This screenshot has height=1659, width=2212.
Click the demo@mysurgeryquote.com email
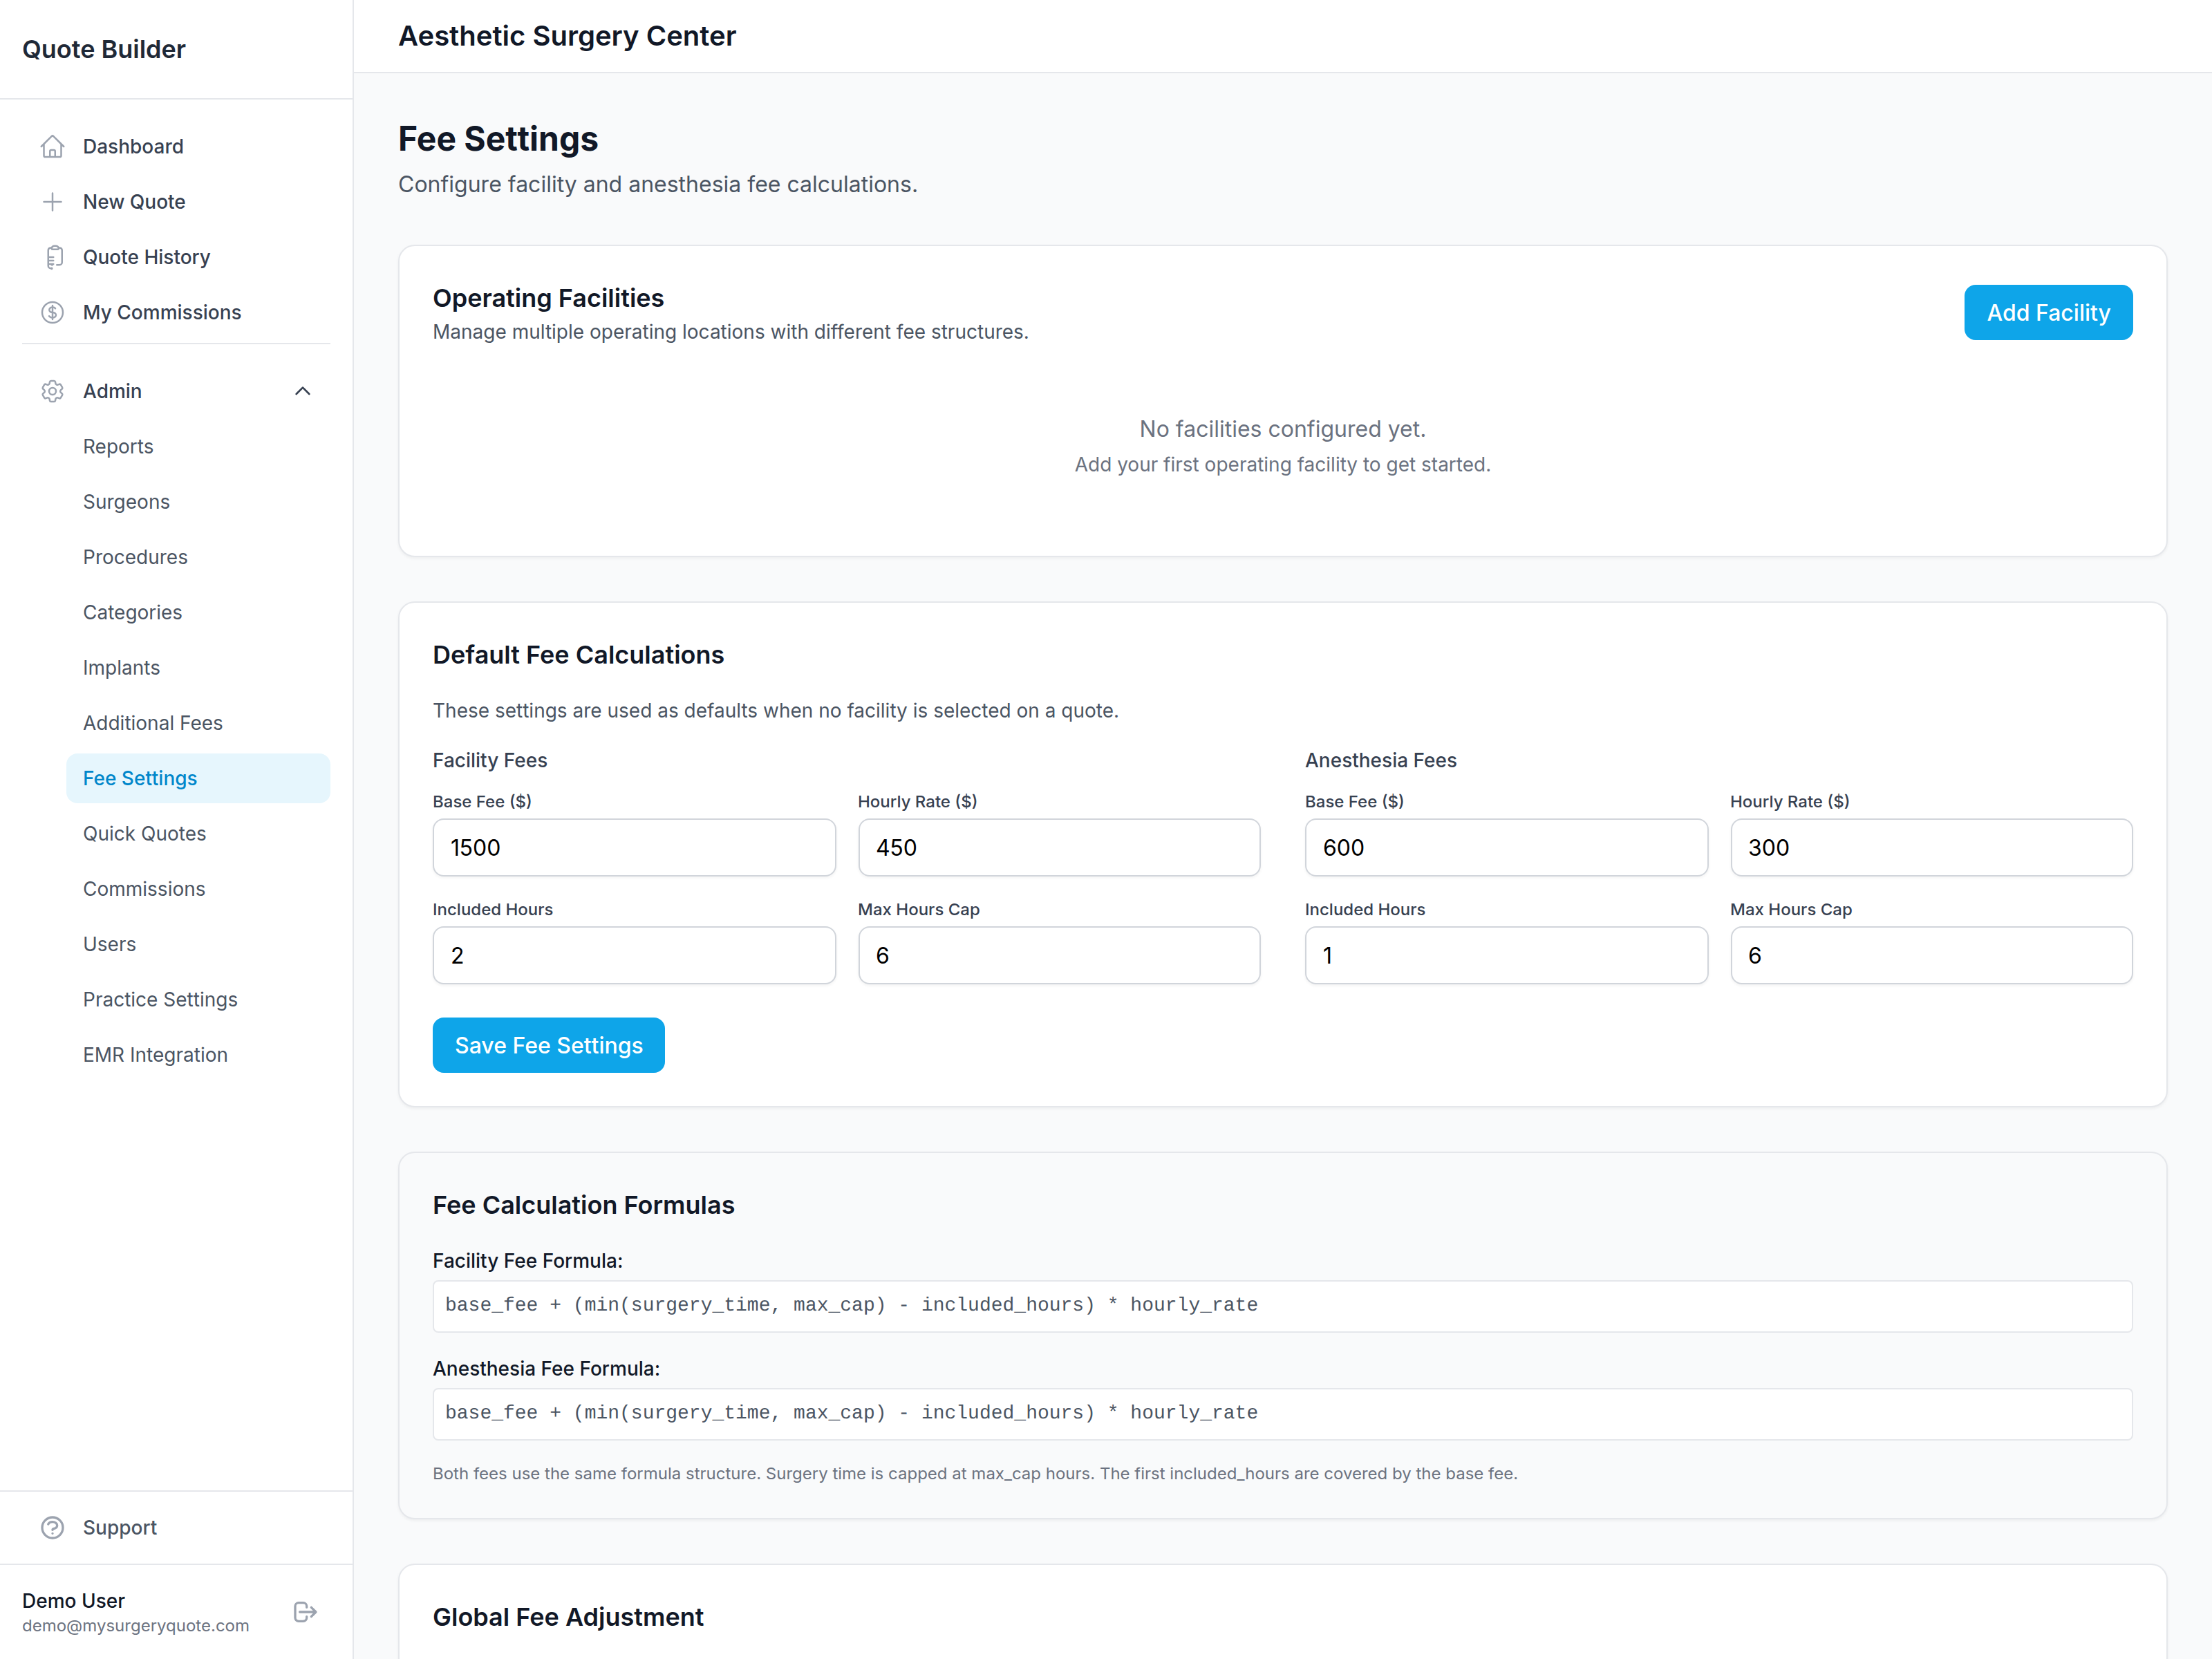[x=136, y=1626]
